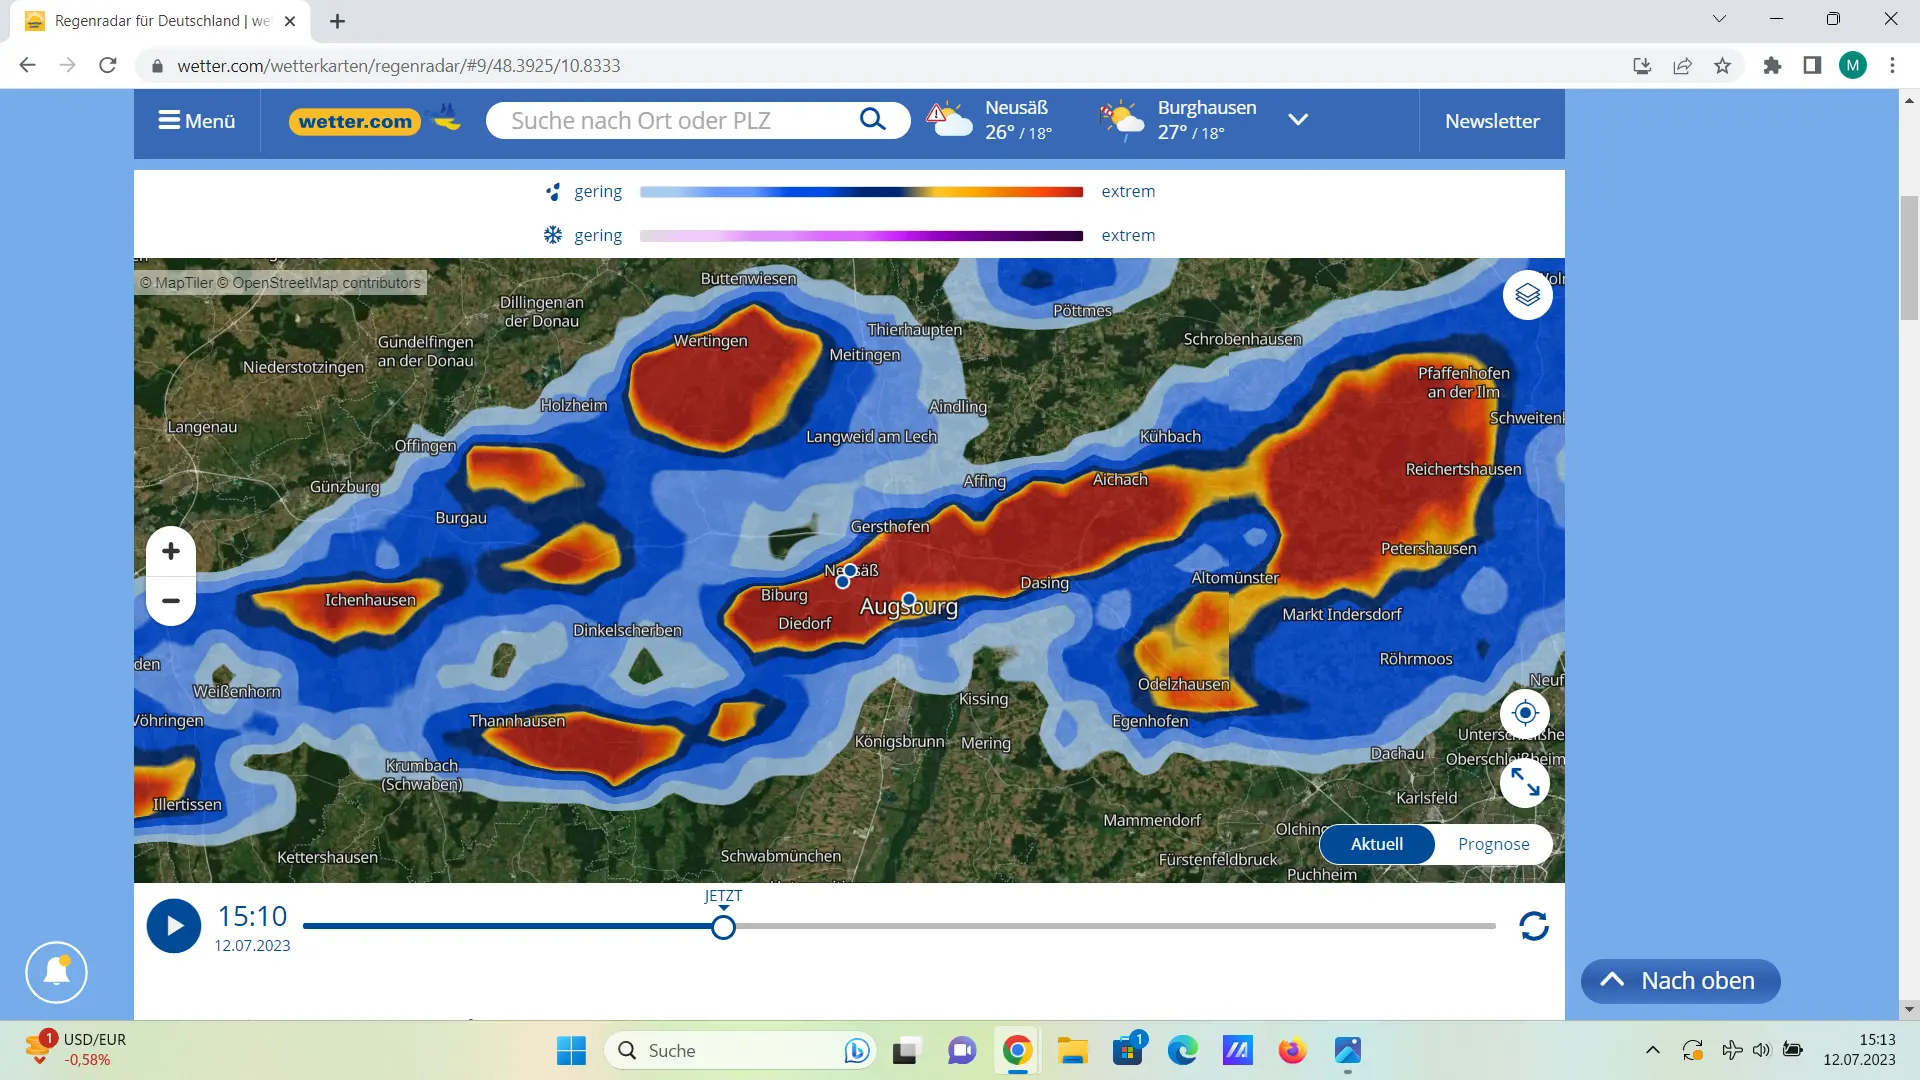Open the map layers selector
1920x1080 pixels.
pos(1527,295)
